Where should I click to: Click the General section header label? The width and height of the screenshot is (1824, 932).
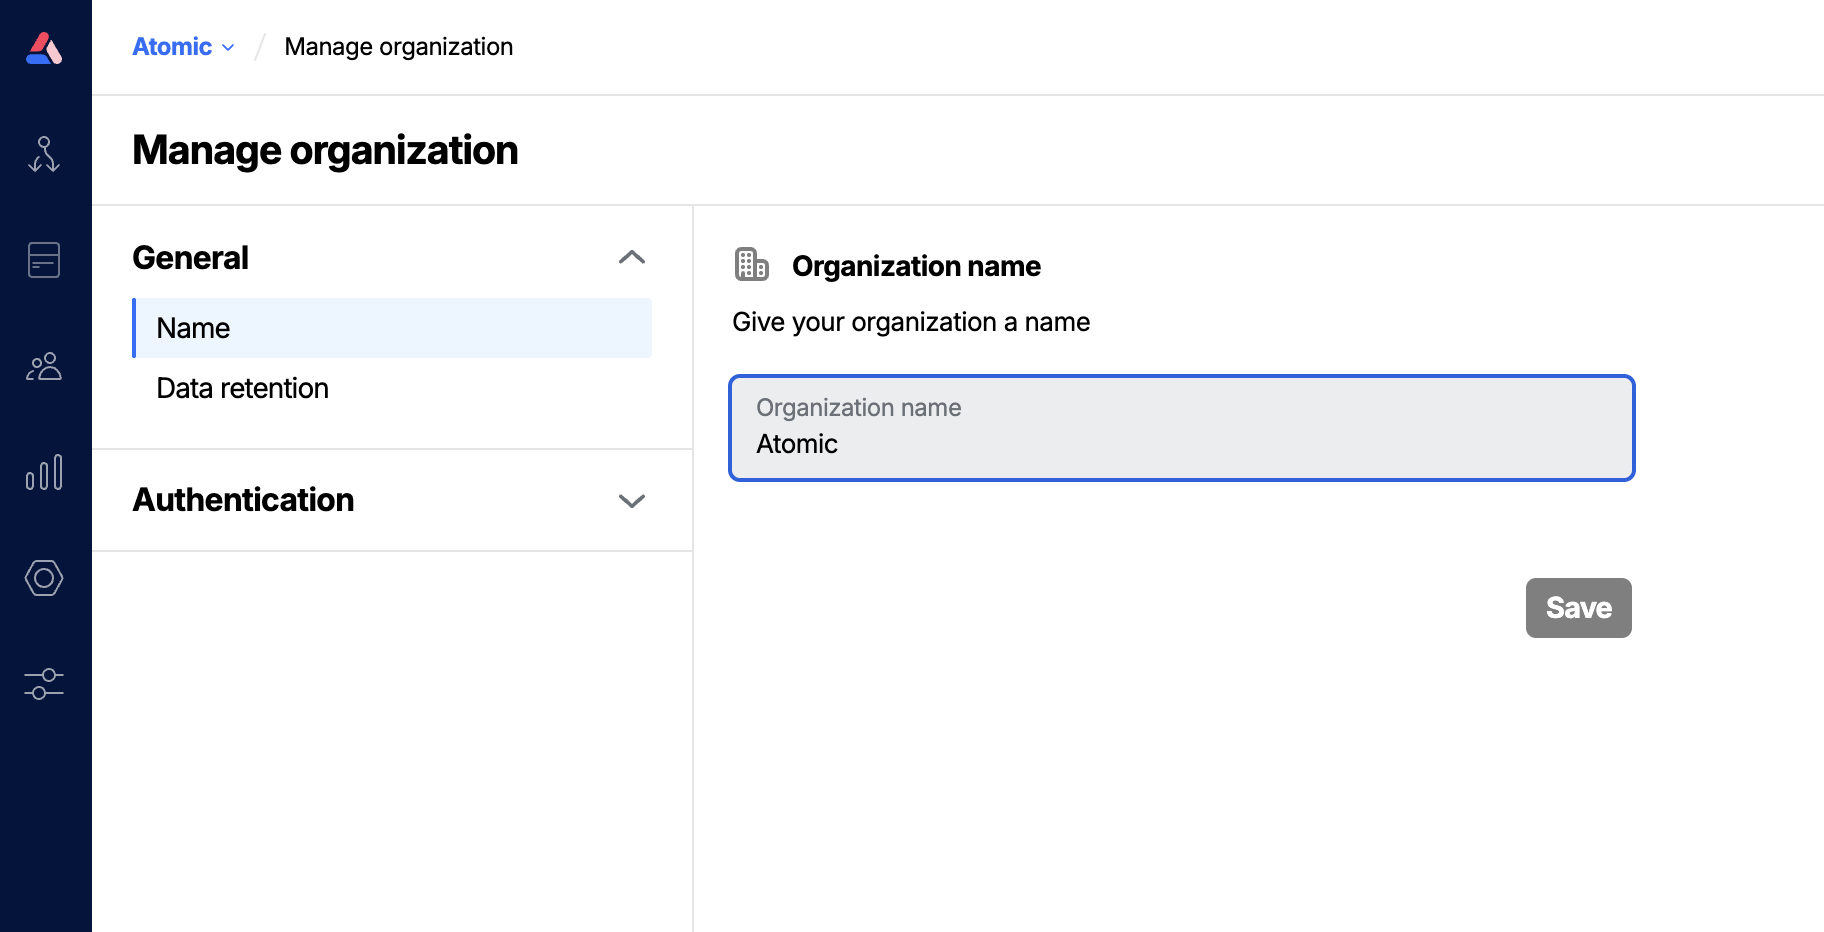(x=190, y=257)
